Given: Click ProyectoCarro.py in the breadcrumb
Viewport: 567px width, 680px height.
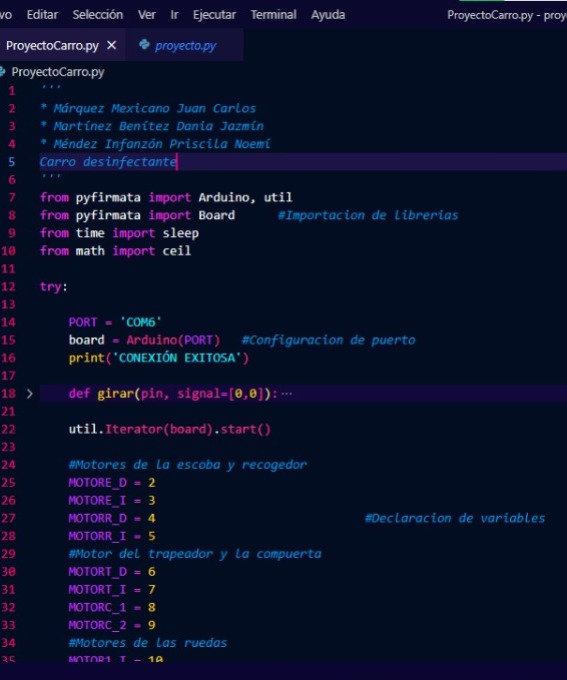Looking at the screenshot, I should [x=58, y=72].
